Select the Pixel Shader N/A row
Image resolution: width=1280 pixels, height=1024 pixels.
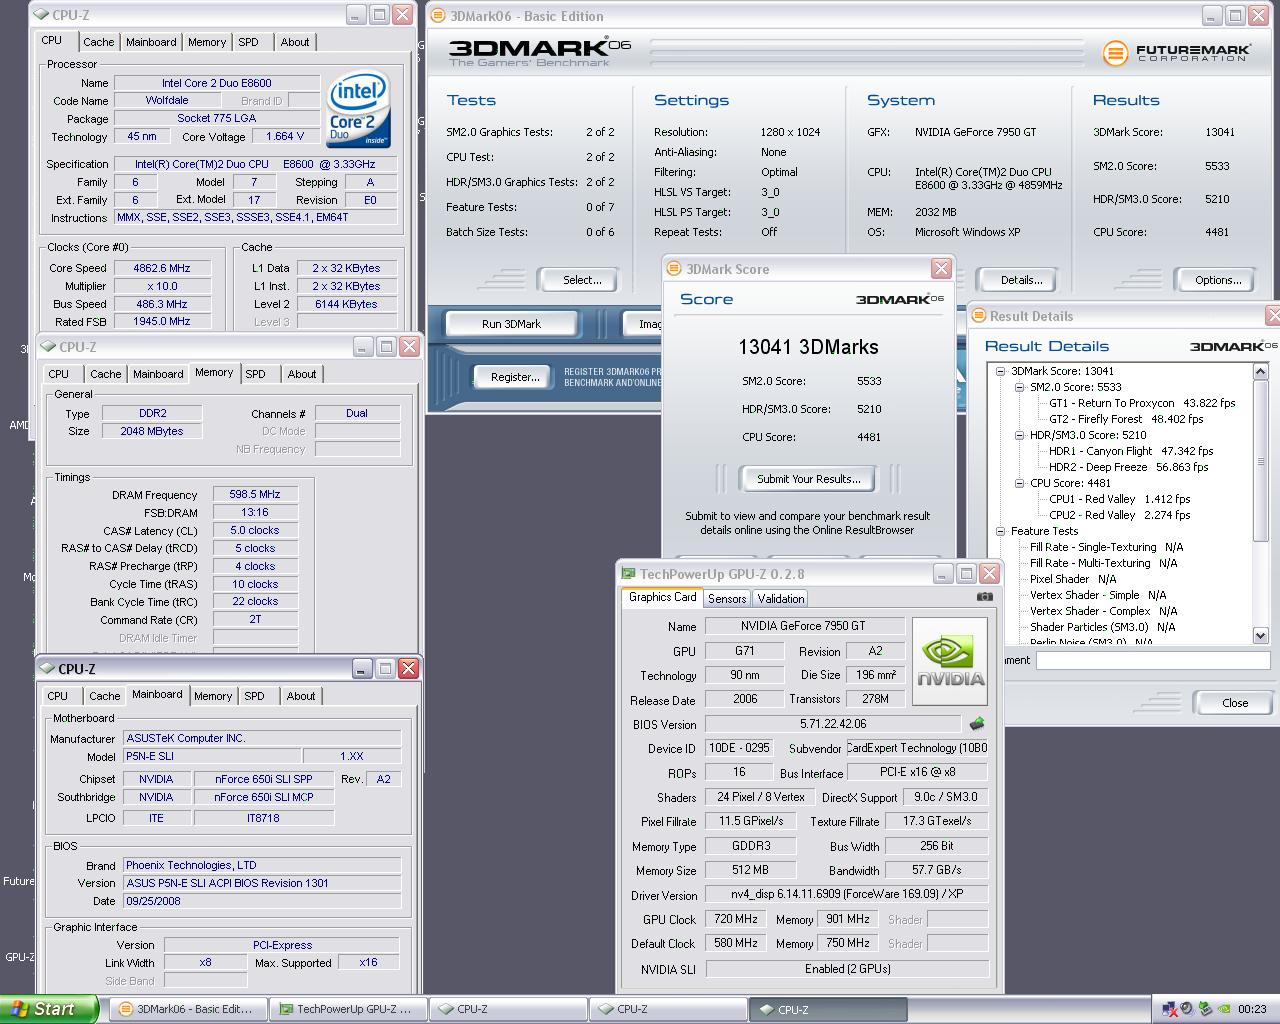[1073, 579]
